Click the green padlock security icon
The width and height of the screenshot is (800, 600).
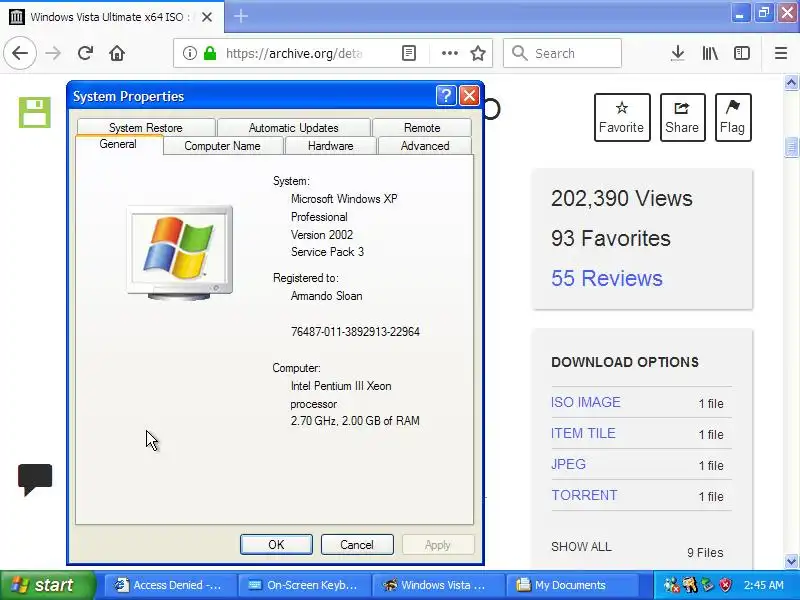coord(210,53)
